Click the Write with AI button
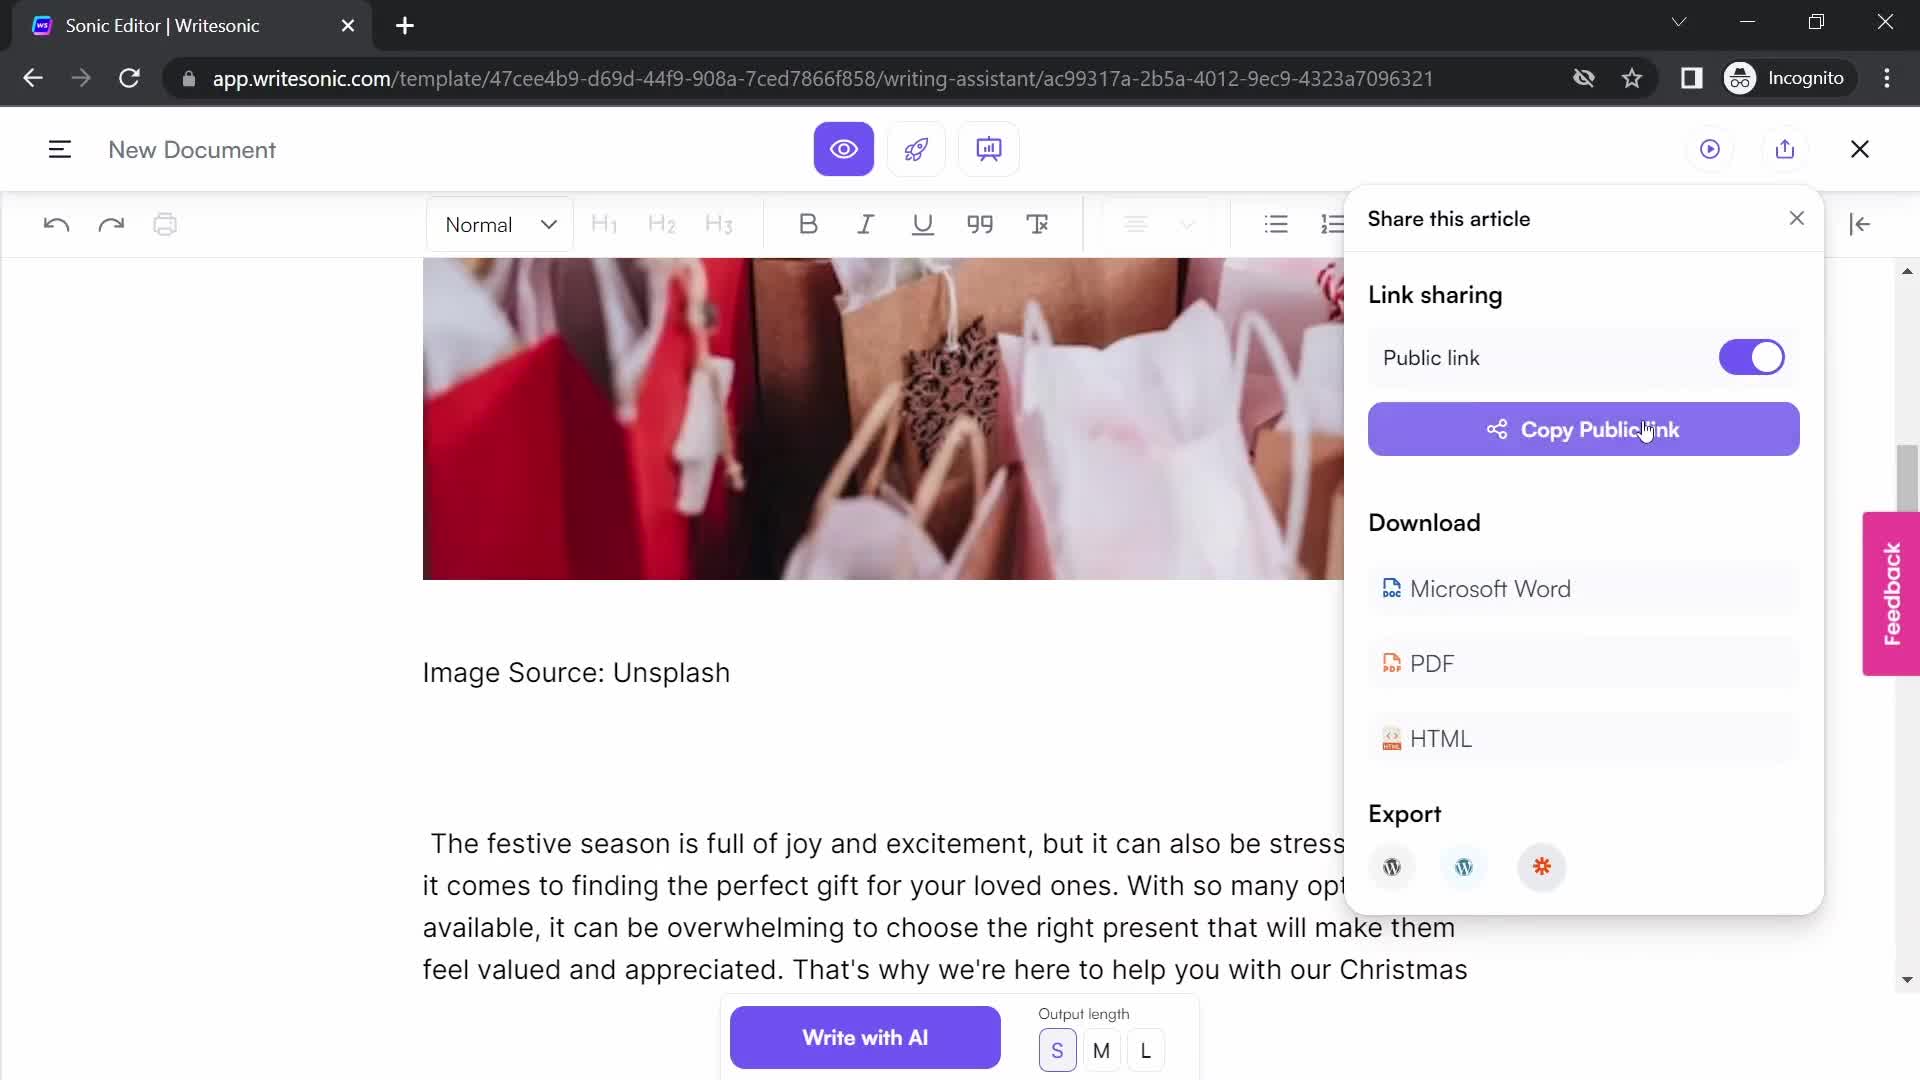The width and height of the screenshot is (1920, 1080). click(x=866, y=1039)
